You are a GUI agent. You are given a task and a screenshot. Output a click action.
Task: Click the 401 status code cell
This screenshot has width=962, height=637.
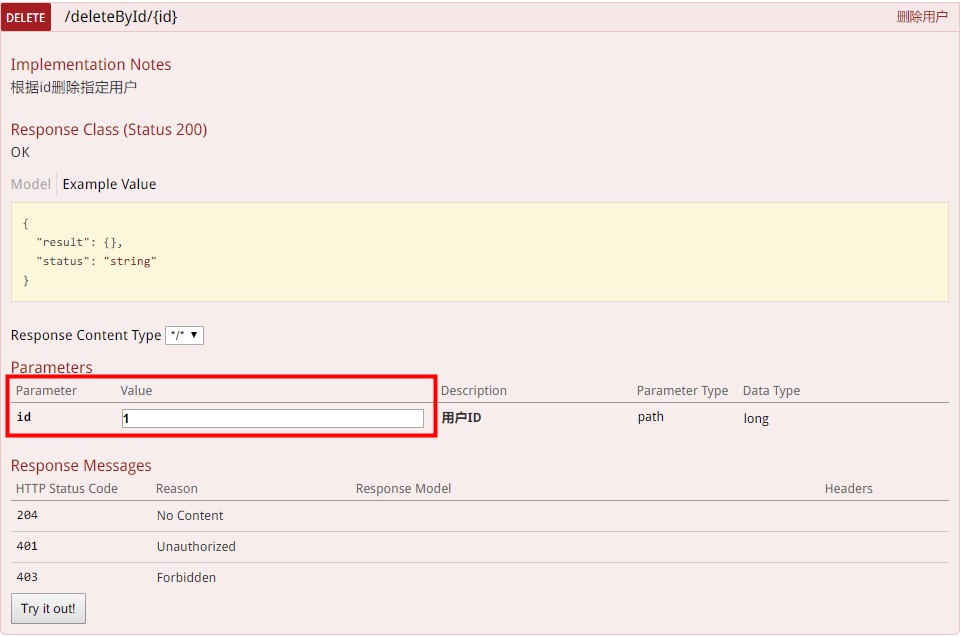[x=27, y=546]
